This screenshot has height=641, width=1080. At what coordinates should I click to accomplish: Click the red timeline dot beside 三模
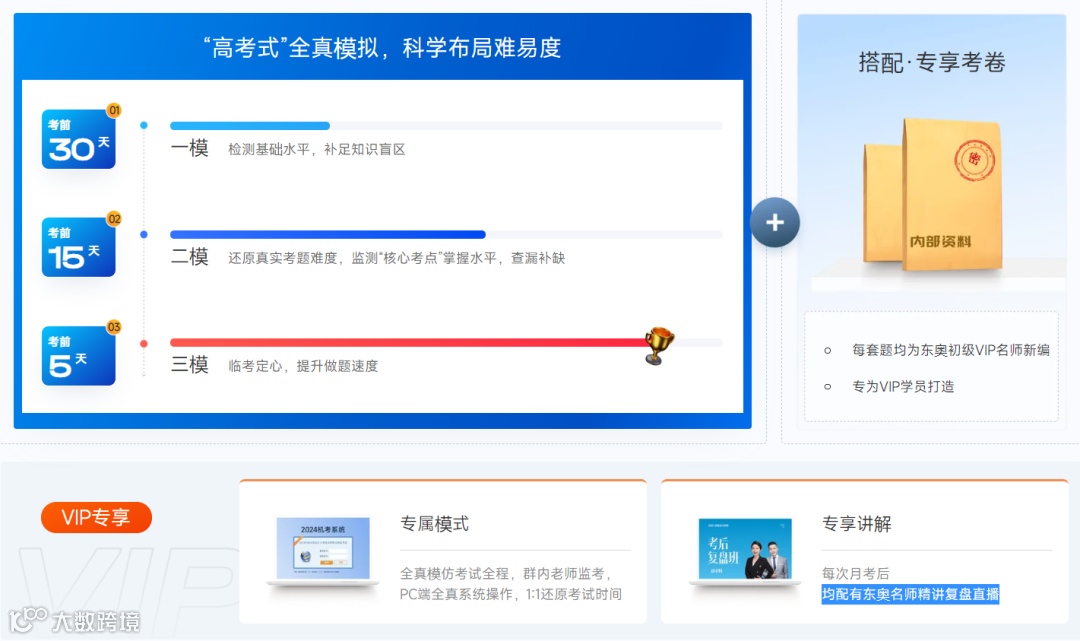click(144, 343)
